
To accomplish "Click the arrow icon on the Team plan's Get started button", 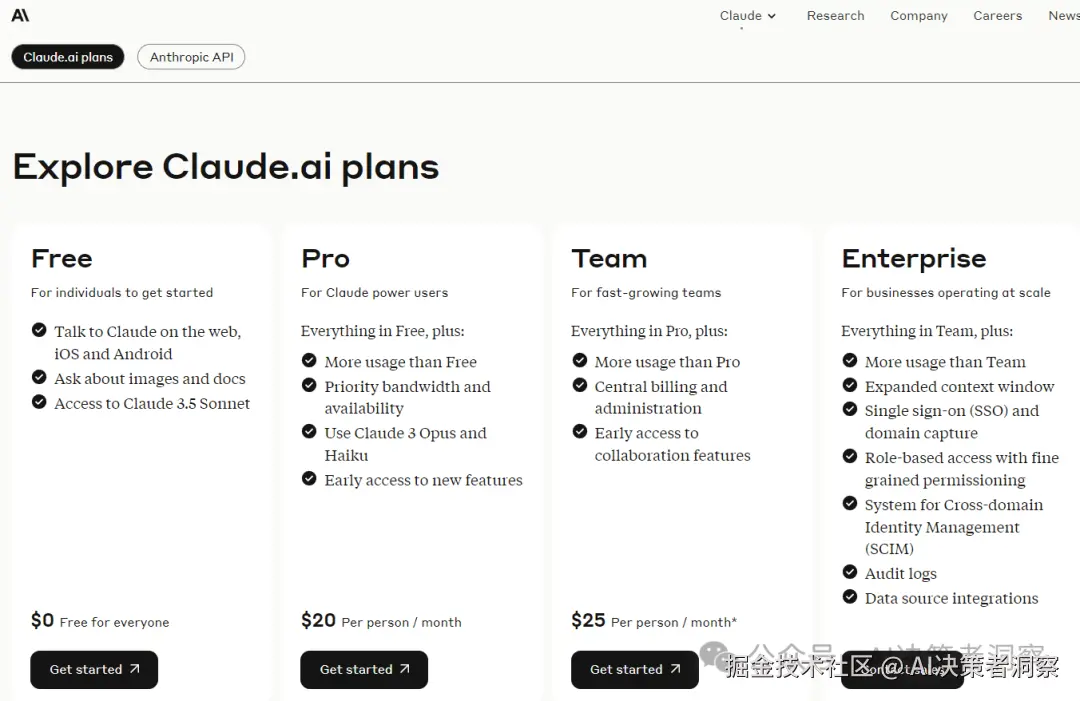I will click(675, 669).
